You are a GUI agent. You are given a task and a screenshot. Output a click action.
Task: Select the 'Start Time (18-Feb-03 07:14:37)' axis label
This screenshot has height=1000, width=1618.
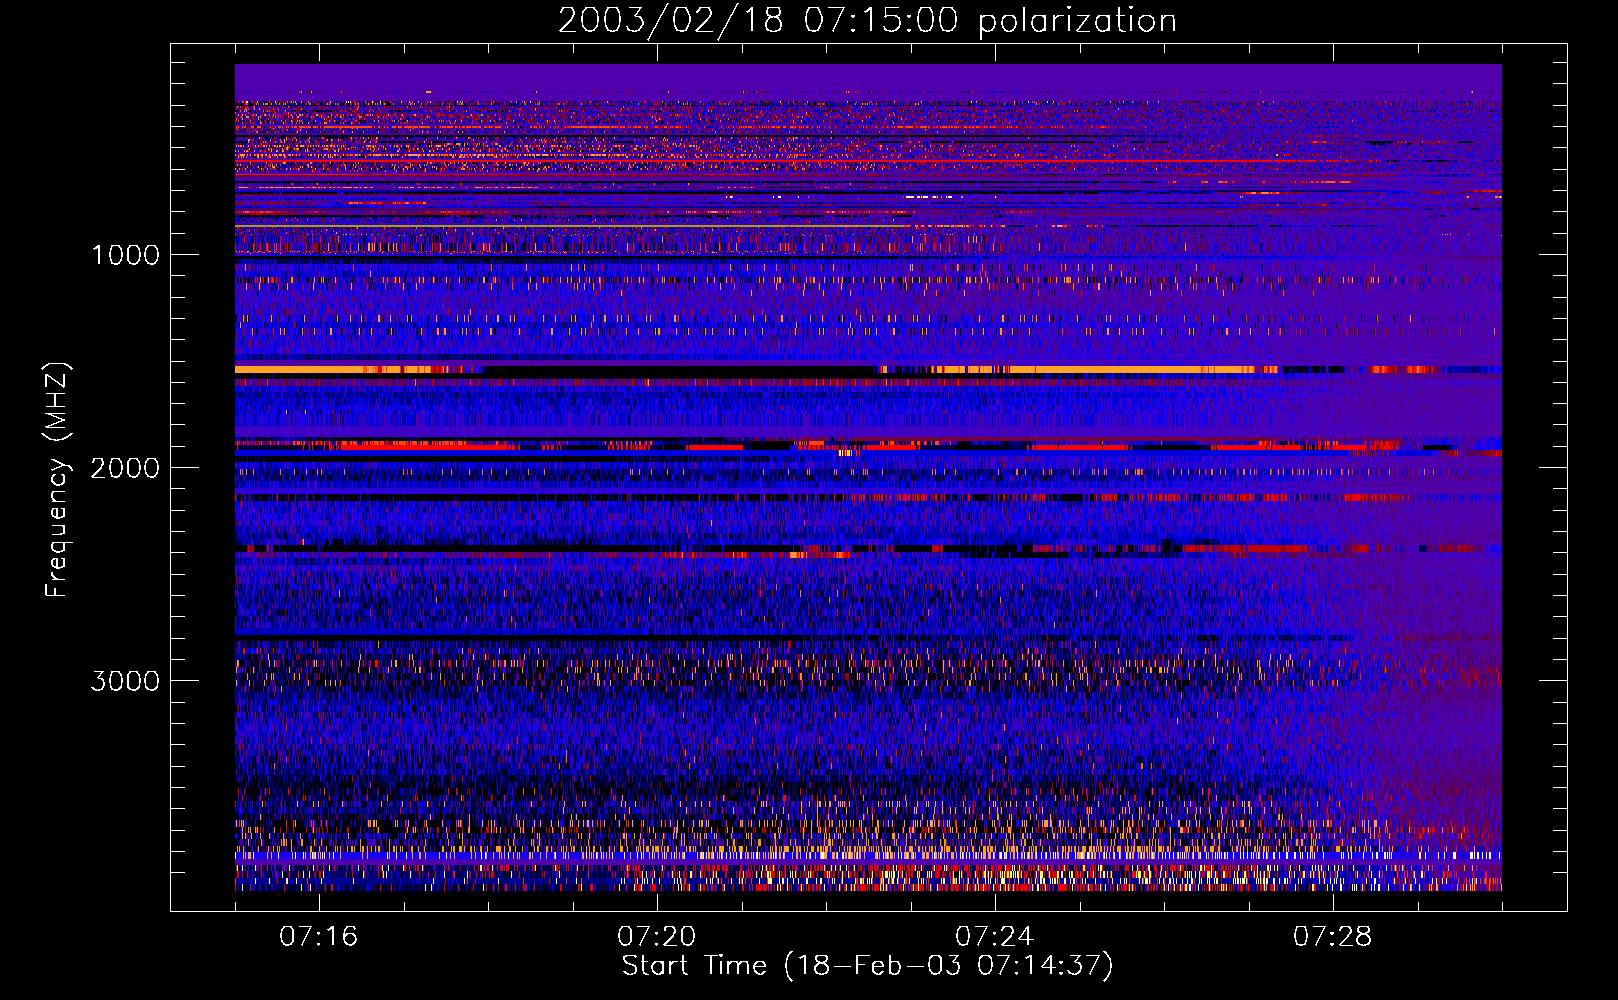(867, 966)
